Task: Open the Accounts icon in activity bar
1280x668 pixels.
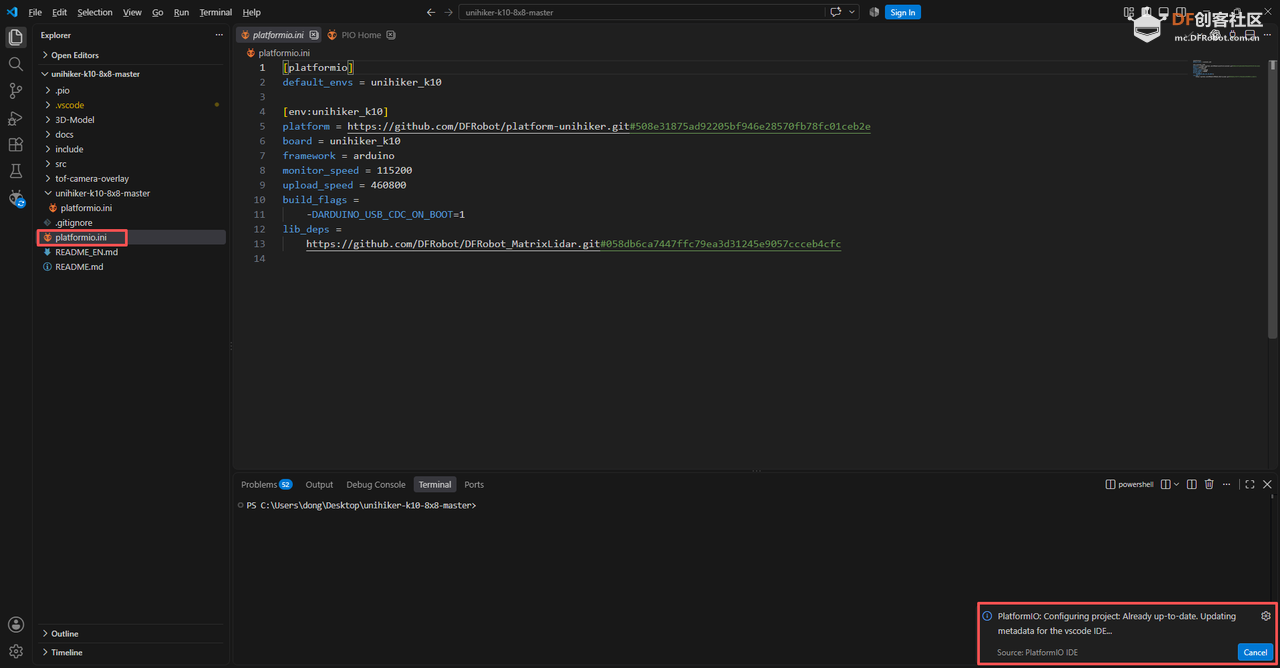Action: coord(16,625)
